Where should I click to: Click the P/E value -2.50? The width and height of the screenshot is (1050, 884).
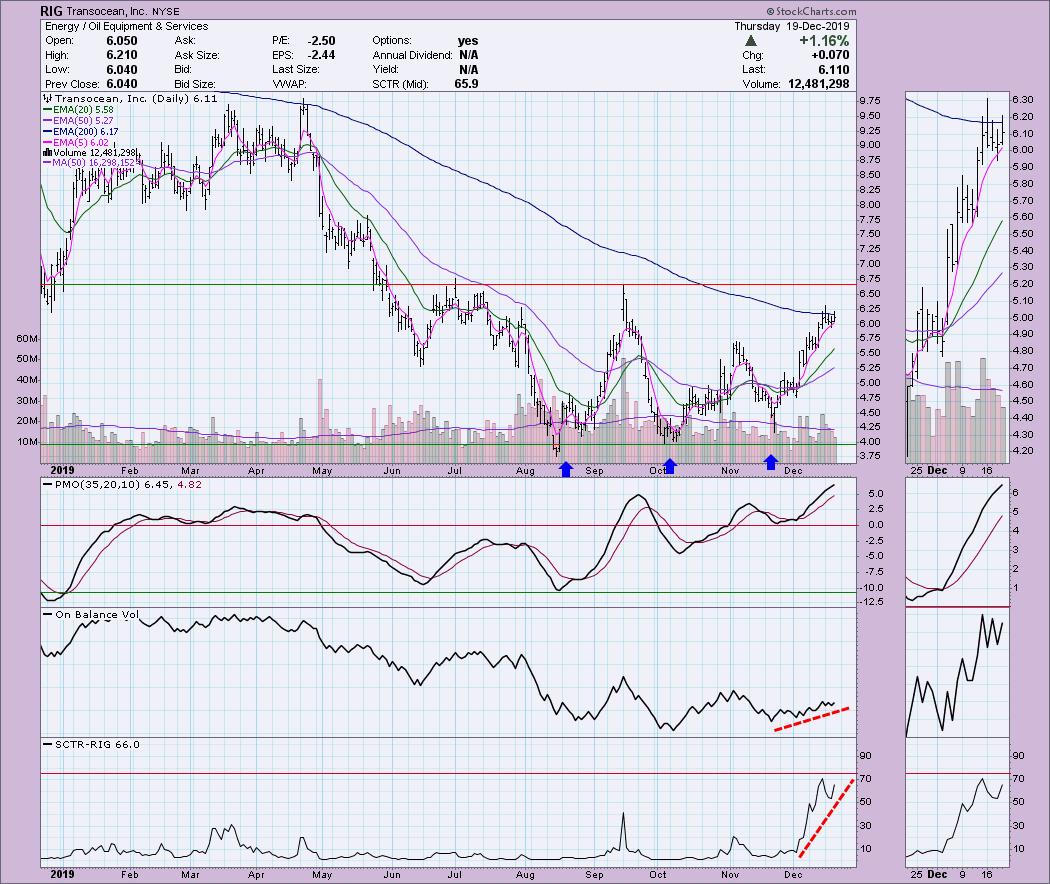click(x=321, y=41)
